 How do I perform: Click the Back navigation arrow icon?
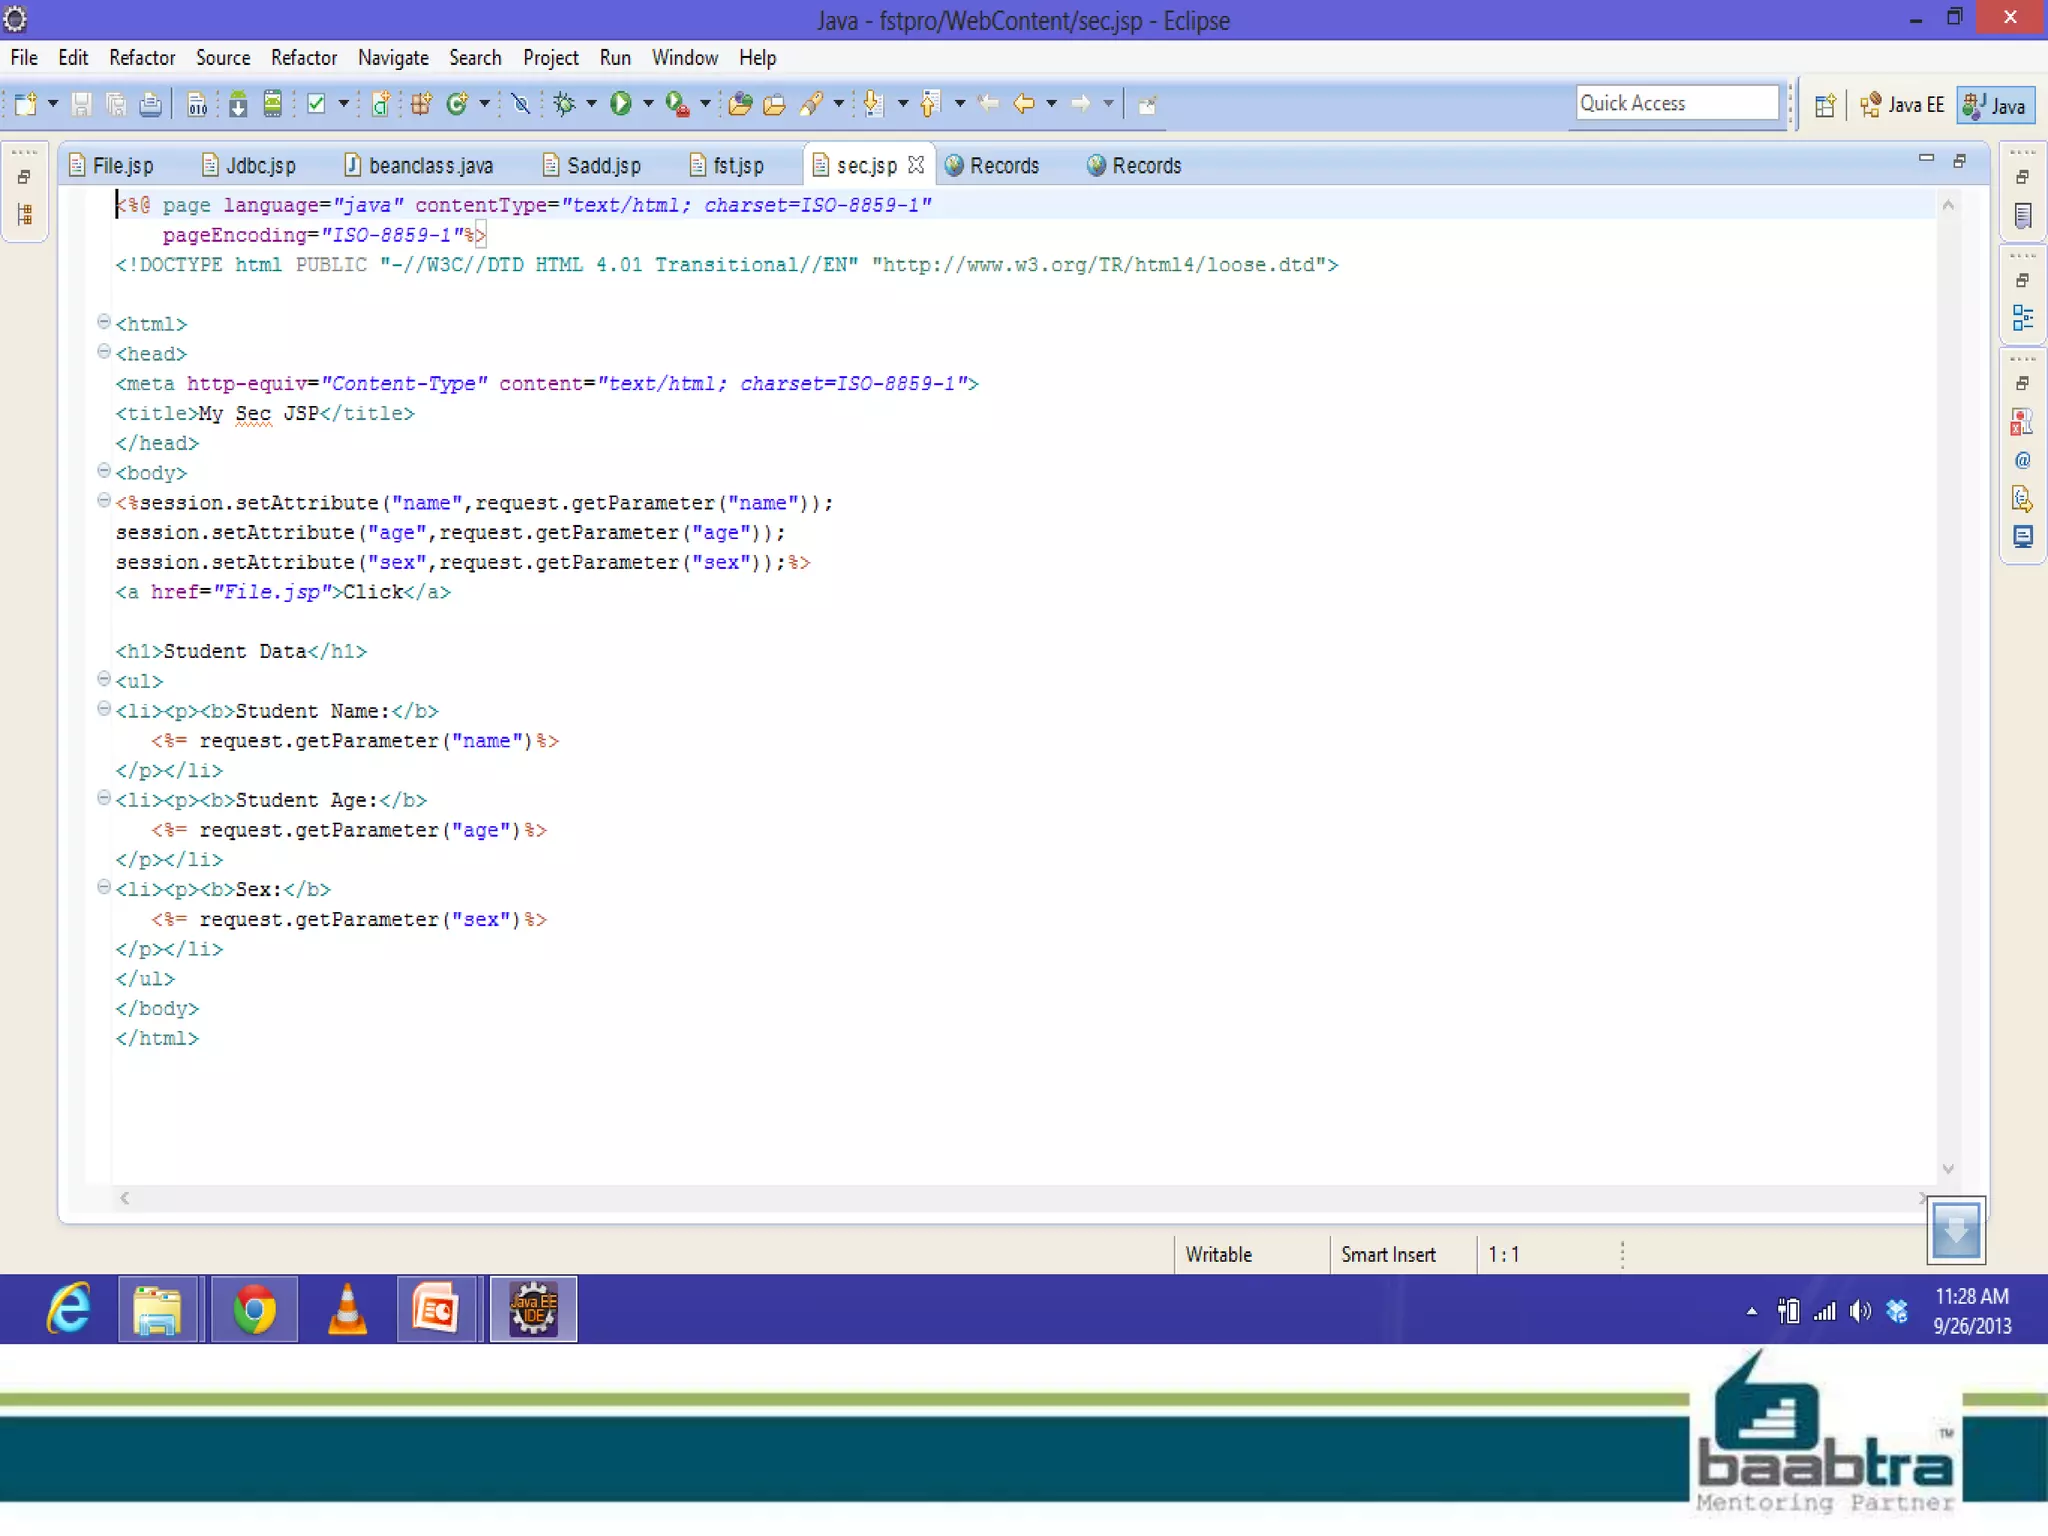pos(1023,104)
